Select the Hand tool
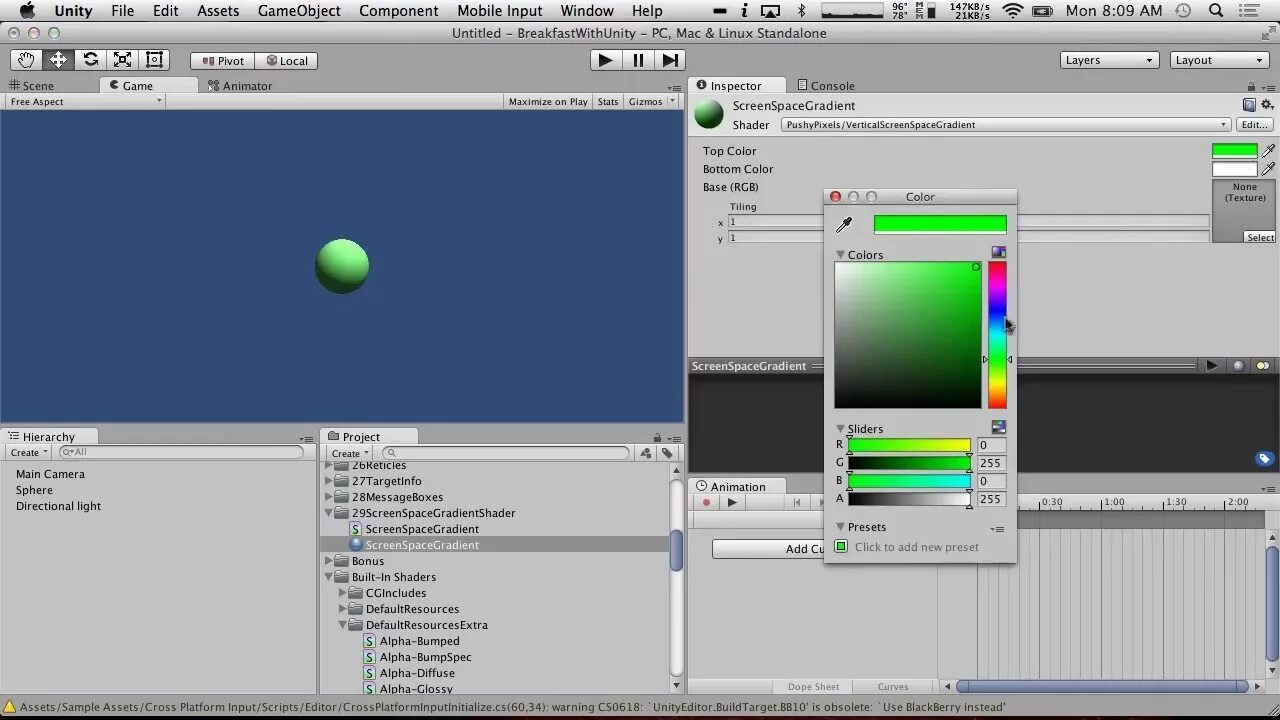The image size is (1280, 720). [x=26, y=60]
